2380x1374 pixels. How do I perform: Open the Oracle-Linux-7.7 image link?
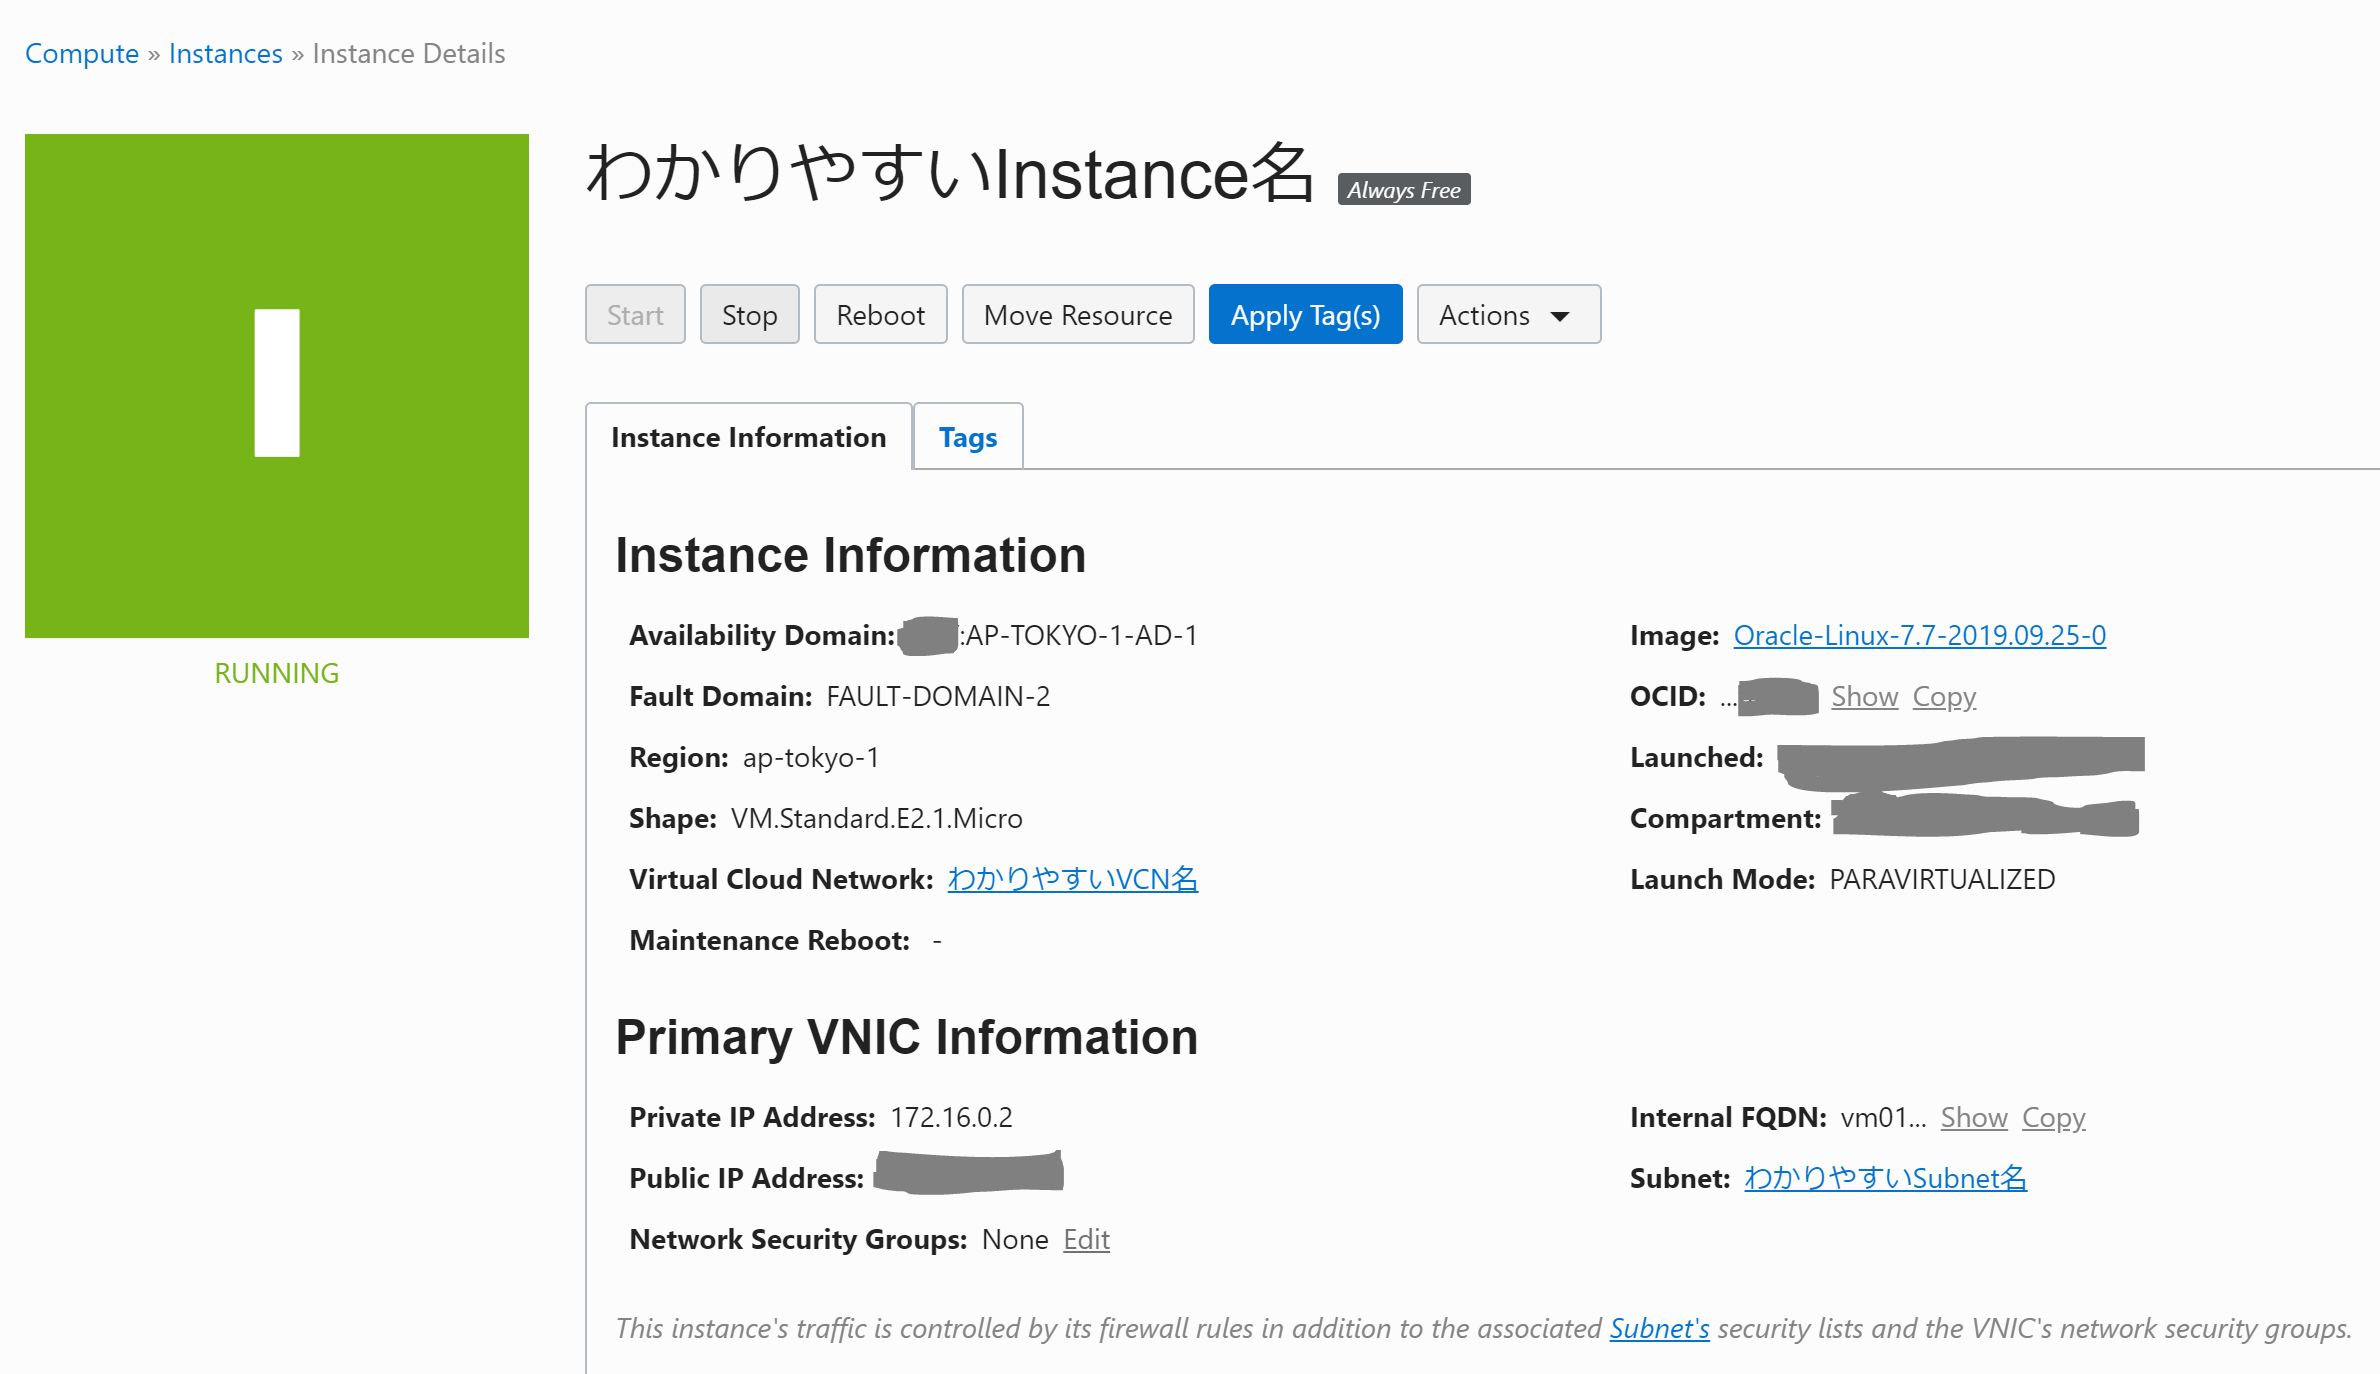click(x=1919, y=635)
